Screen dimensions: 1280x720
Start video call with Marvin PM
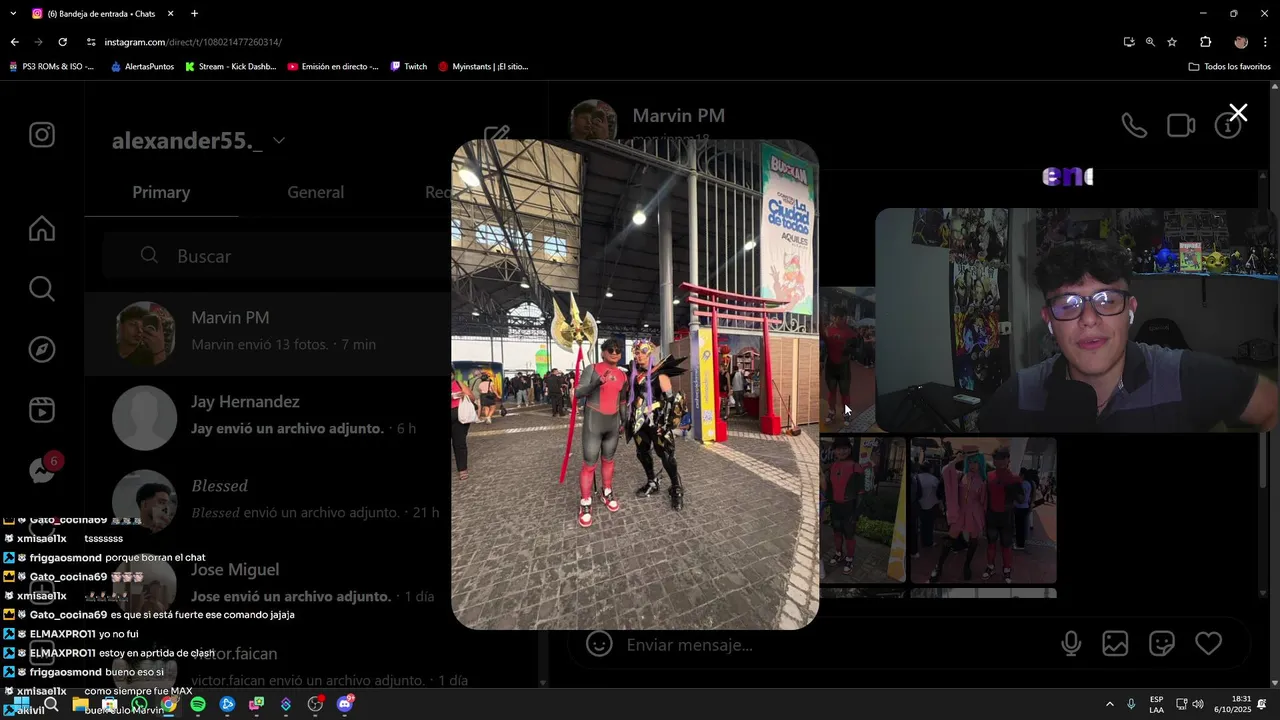[1181, 125]
